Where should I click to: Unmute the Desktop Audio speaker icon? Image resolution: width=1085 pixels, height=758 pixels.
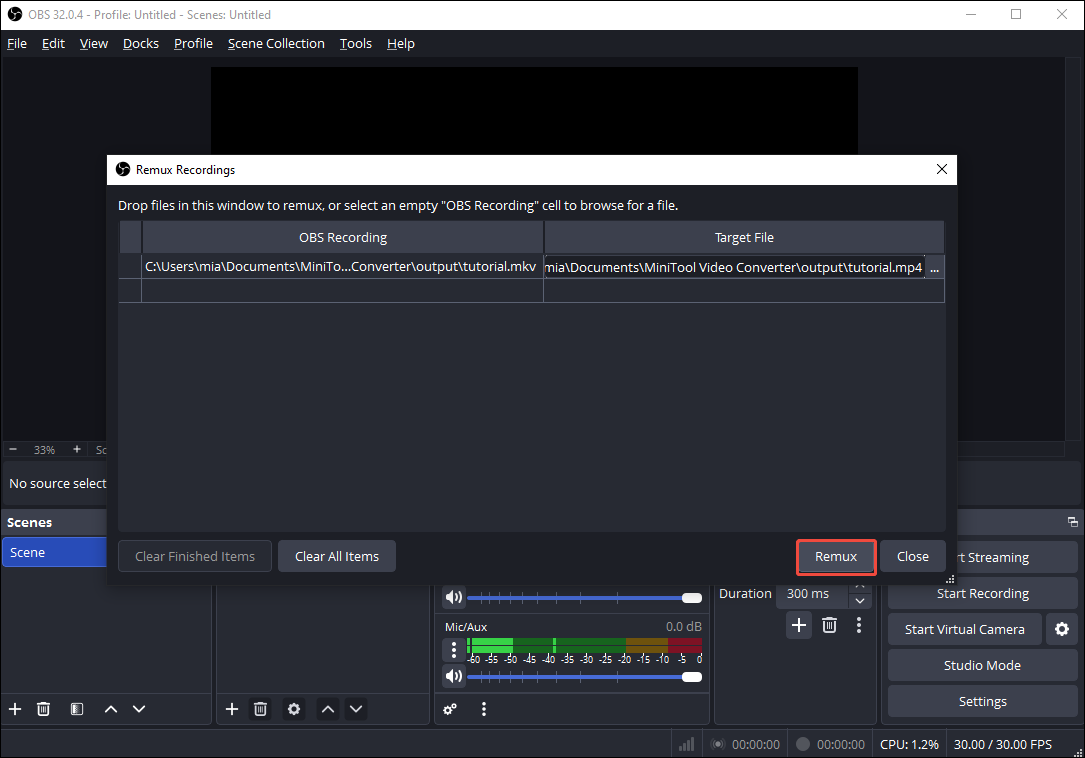pyautogui.click(x=454, y=597)
